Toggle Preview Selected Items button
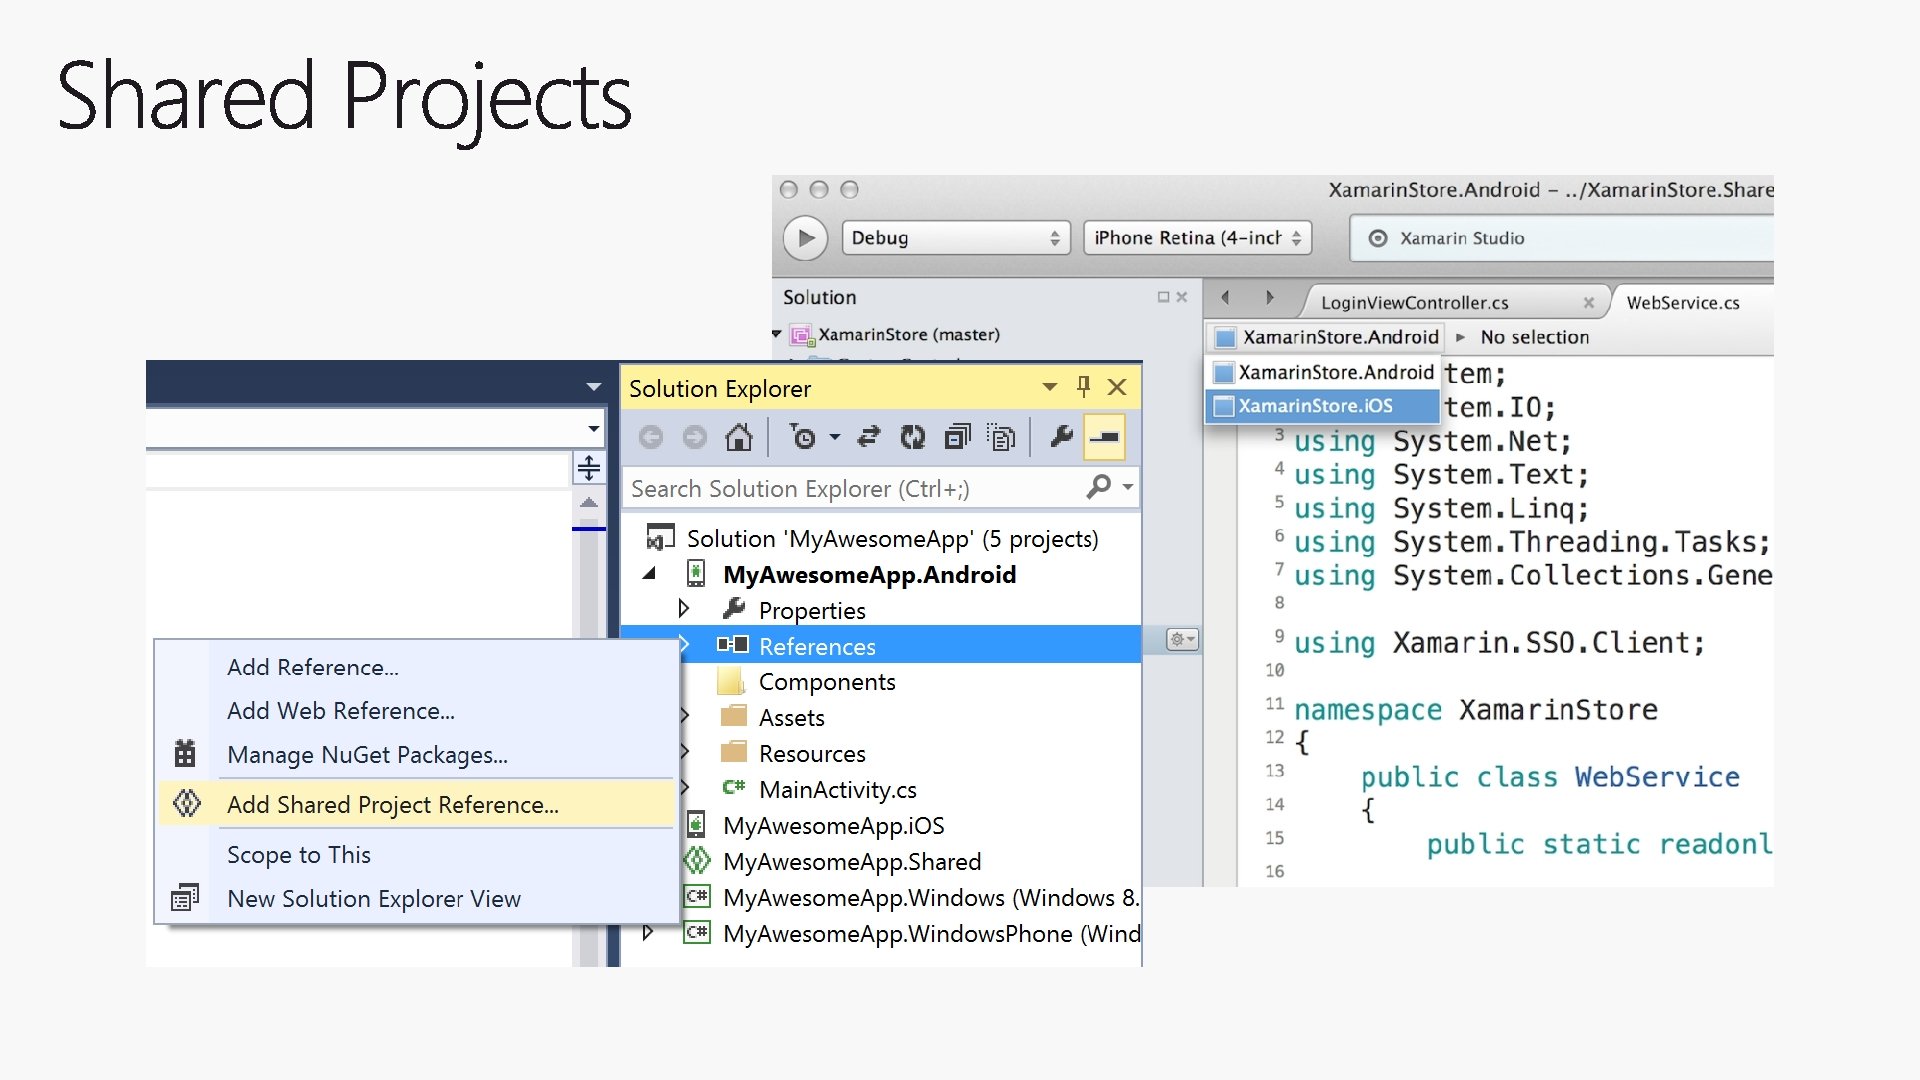Screen dimensions: 1920x1080 point(1104,437)
